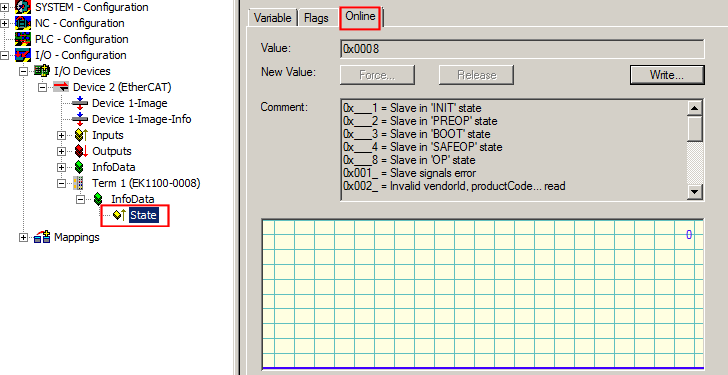The height and width of the screenshot is (375, 728).
Task: Click the Device 1-Image icon
Action: [80, 103]
